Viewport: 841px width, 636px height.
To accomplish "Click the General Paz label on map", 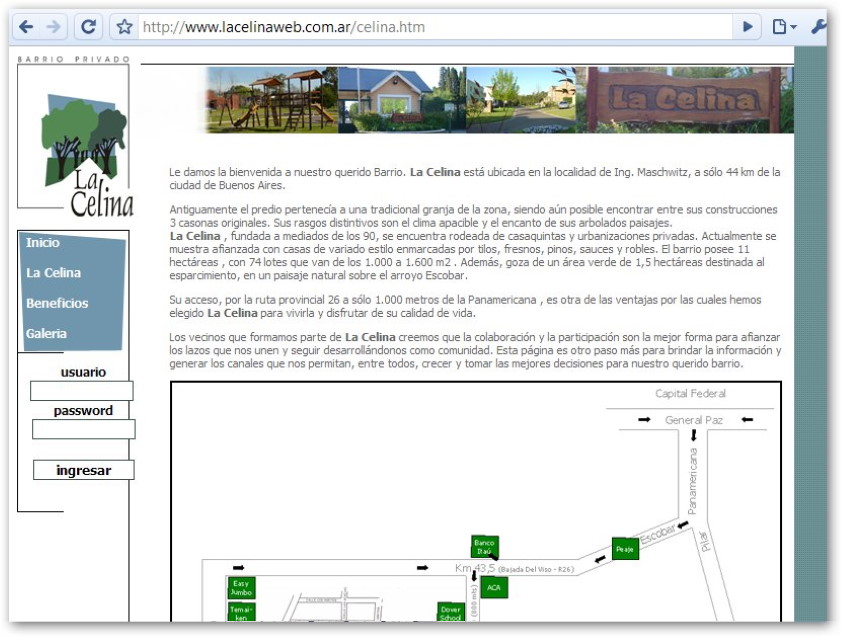I will pos(694,420).
